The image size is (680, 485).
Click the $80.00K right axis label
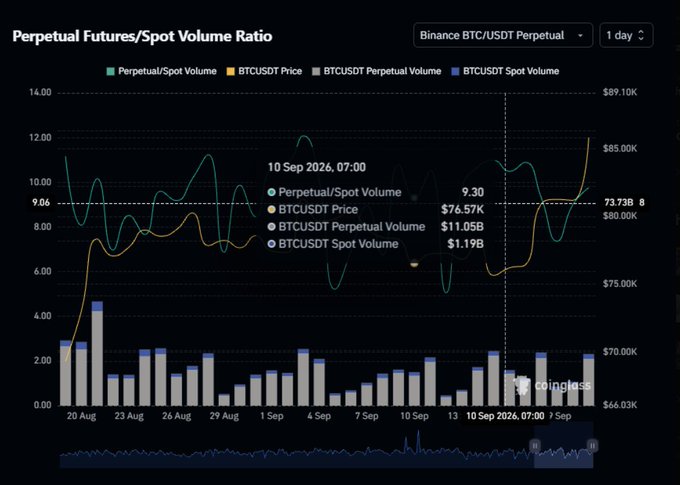(620, 216)
